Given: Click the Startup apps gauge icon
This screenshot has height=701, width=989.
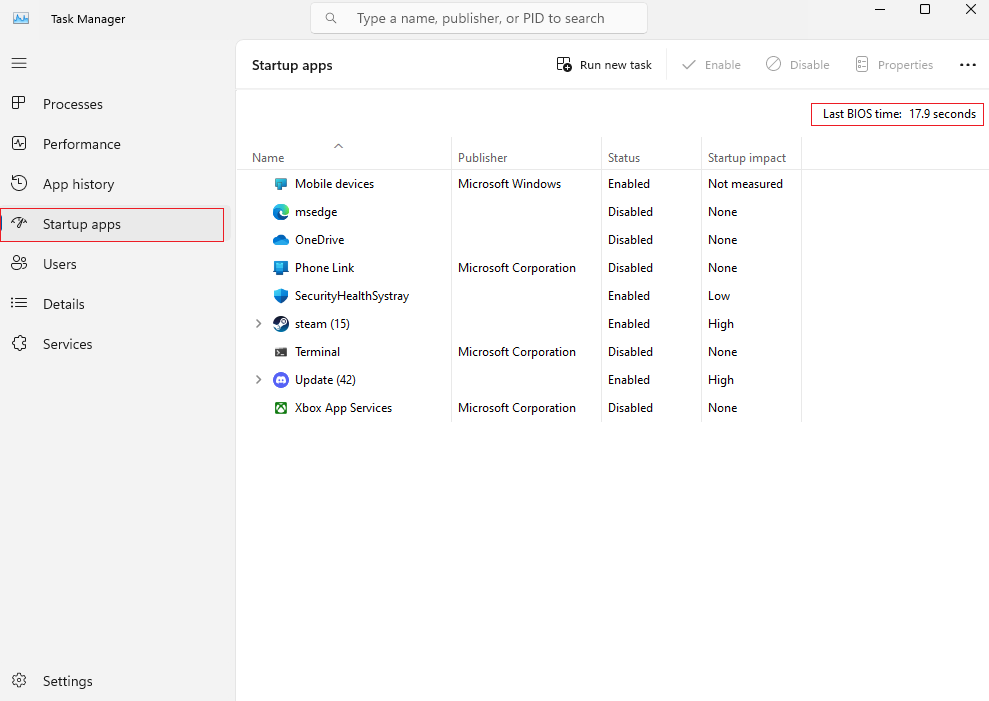Looking at the screenshot, I should coord(19,223).
